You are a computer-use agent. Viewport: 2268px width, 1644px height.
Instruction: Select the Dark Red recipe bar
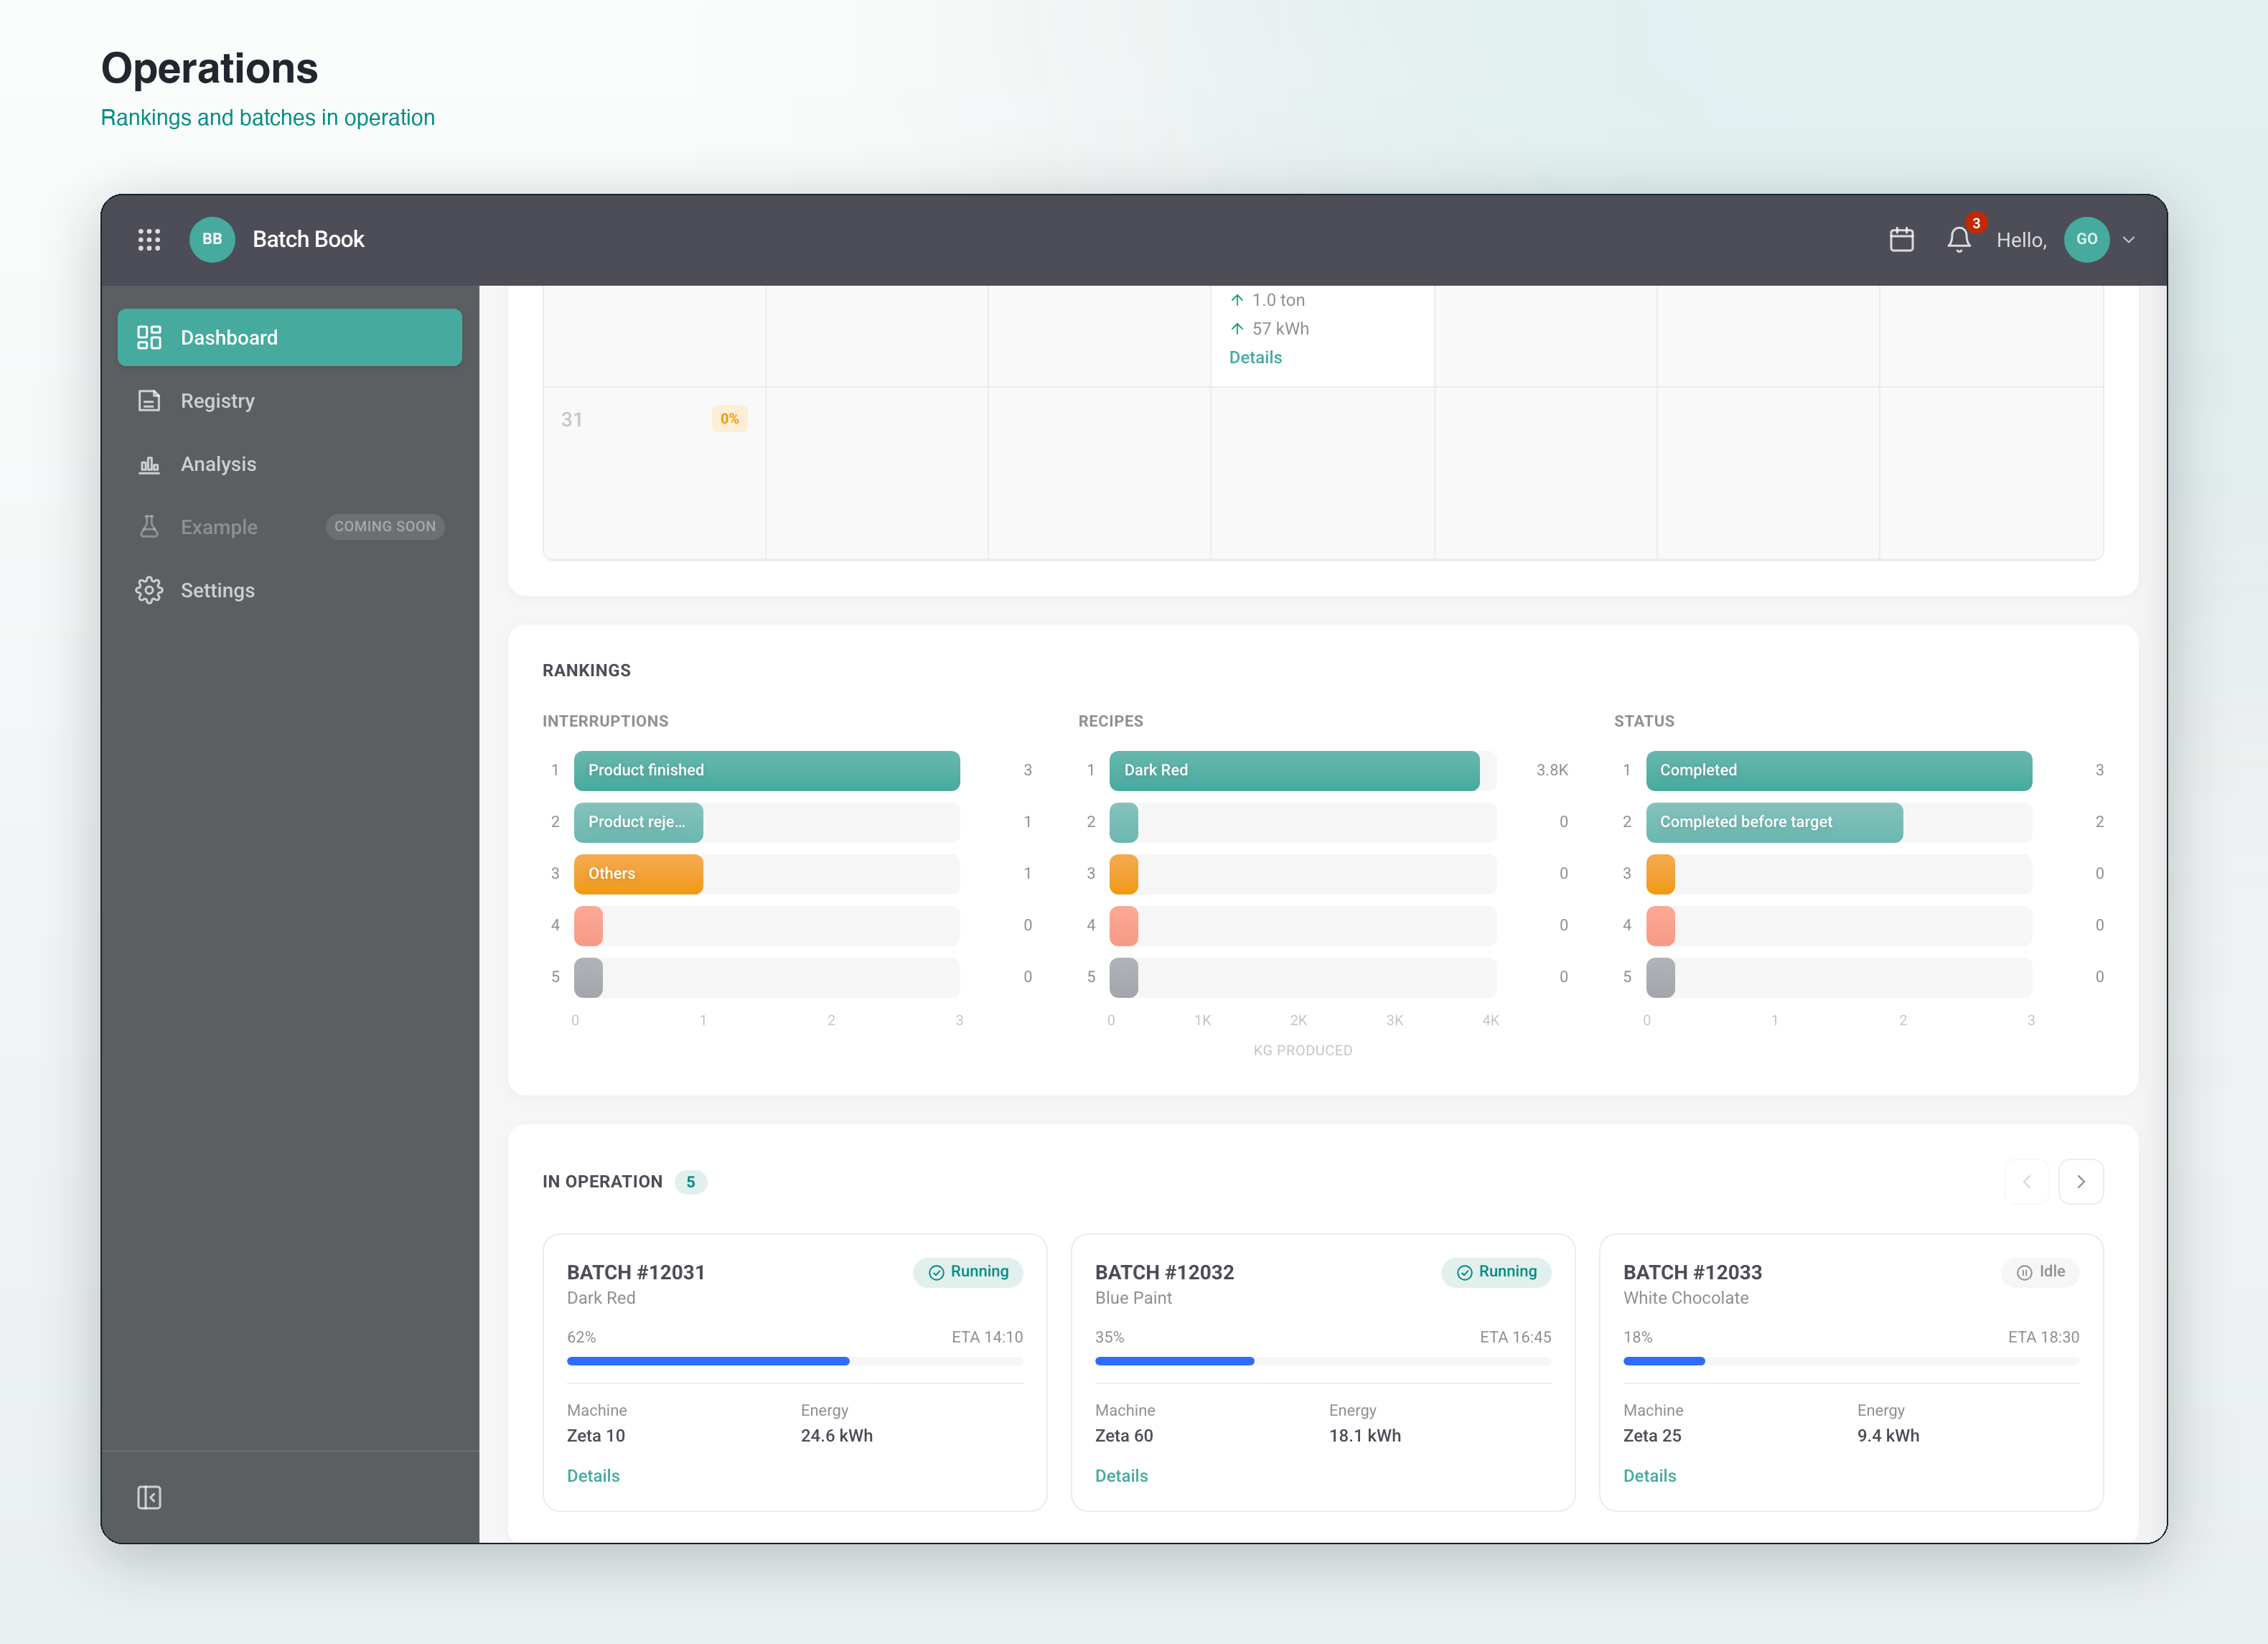1294,770
